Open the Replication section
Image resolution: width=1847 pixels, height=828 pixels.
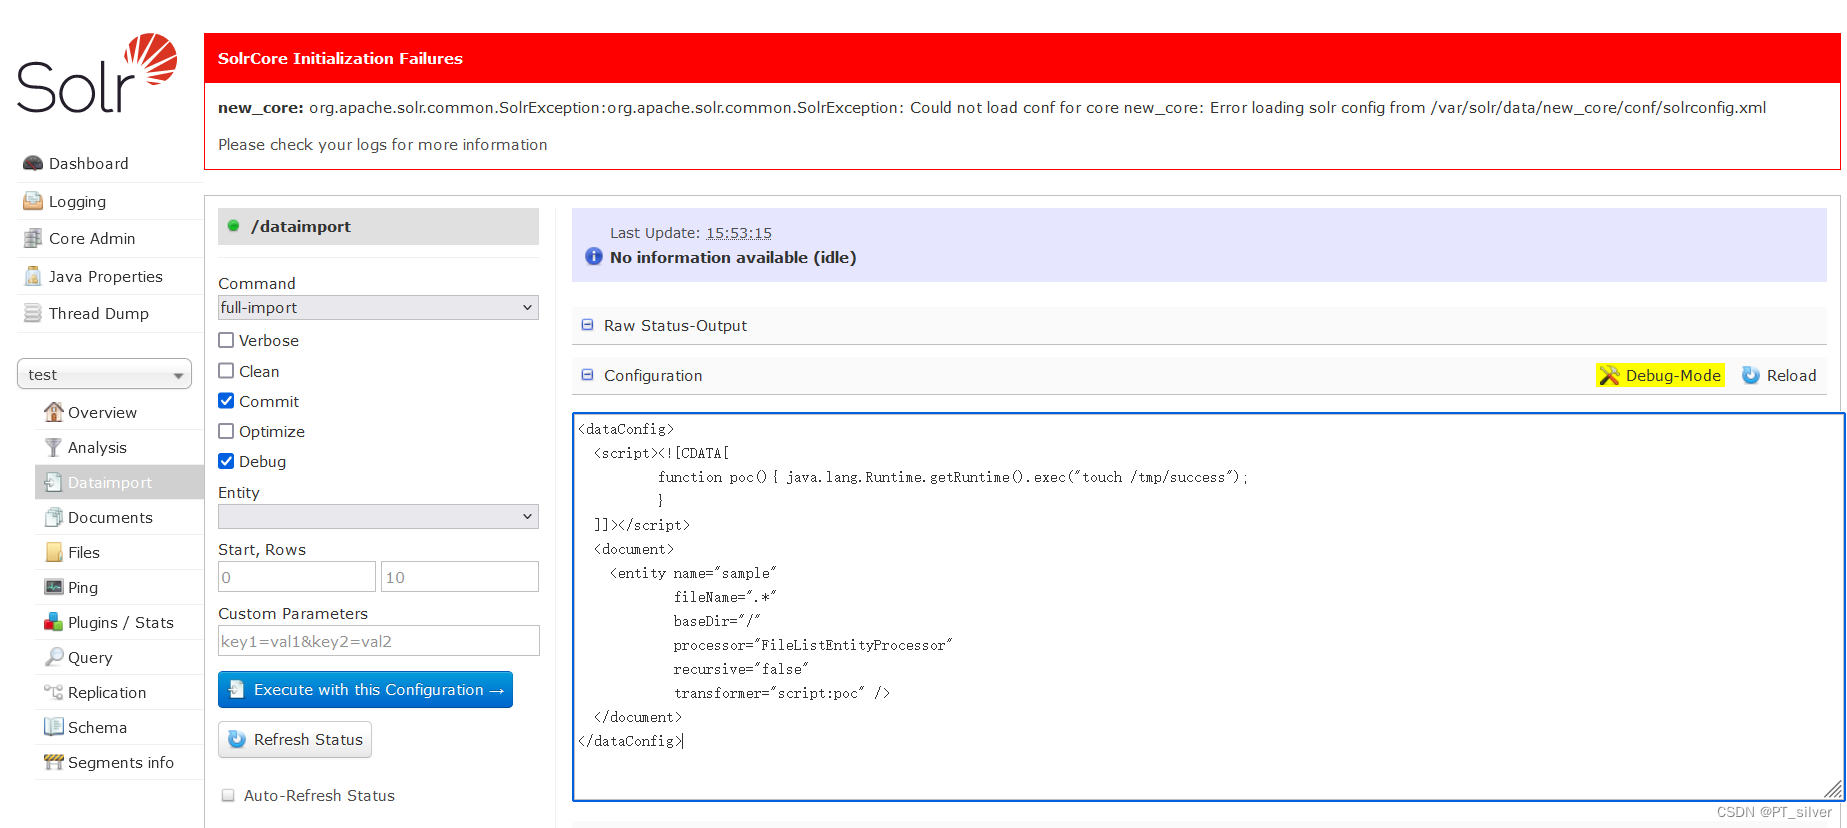(107, 692)
